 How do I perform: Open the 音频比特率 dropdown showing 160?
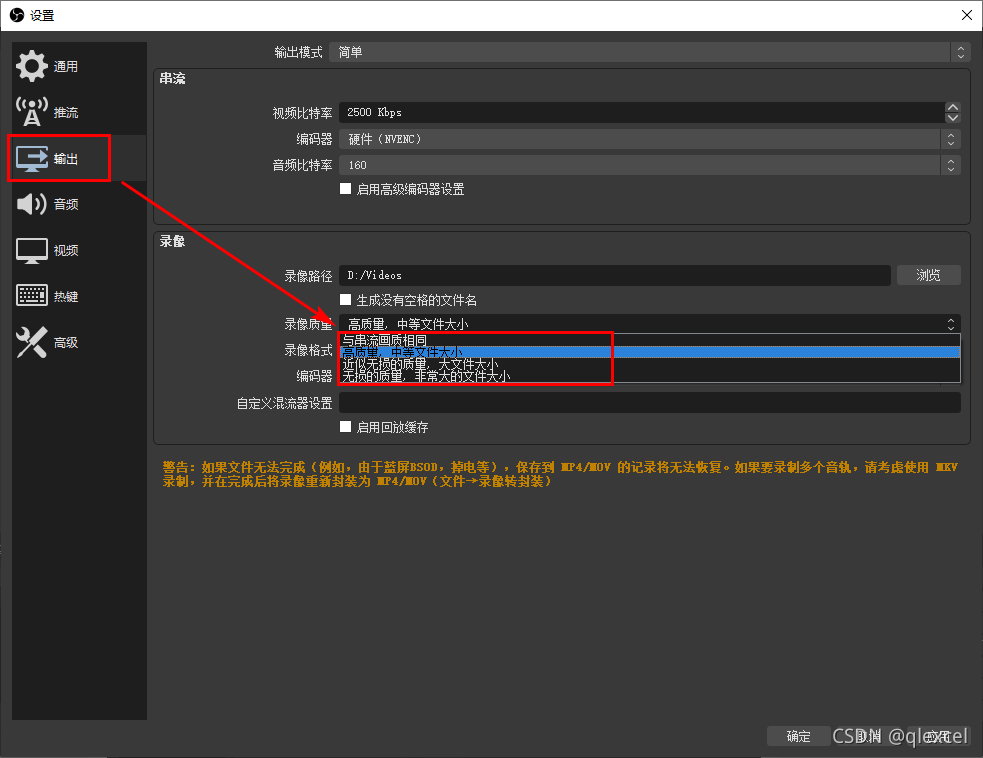649,165
